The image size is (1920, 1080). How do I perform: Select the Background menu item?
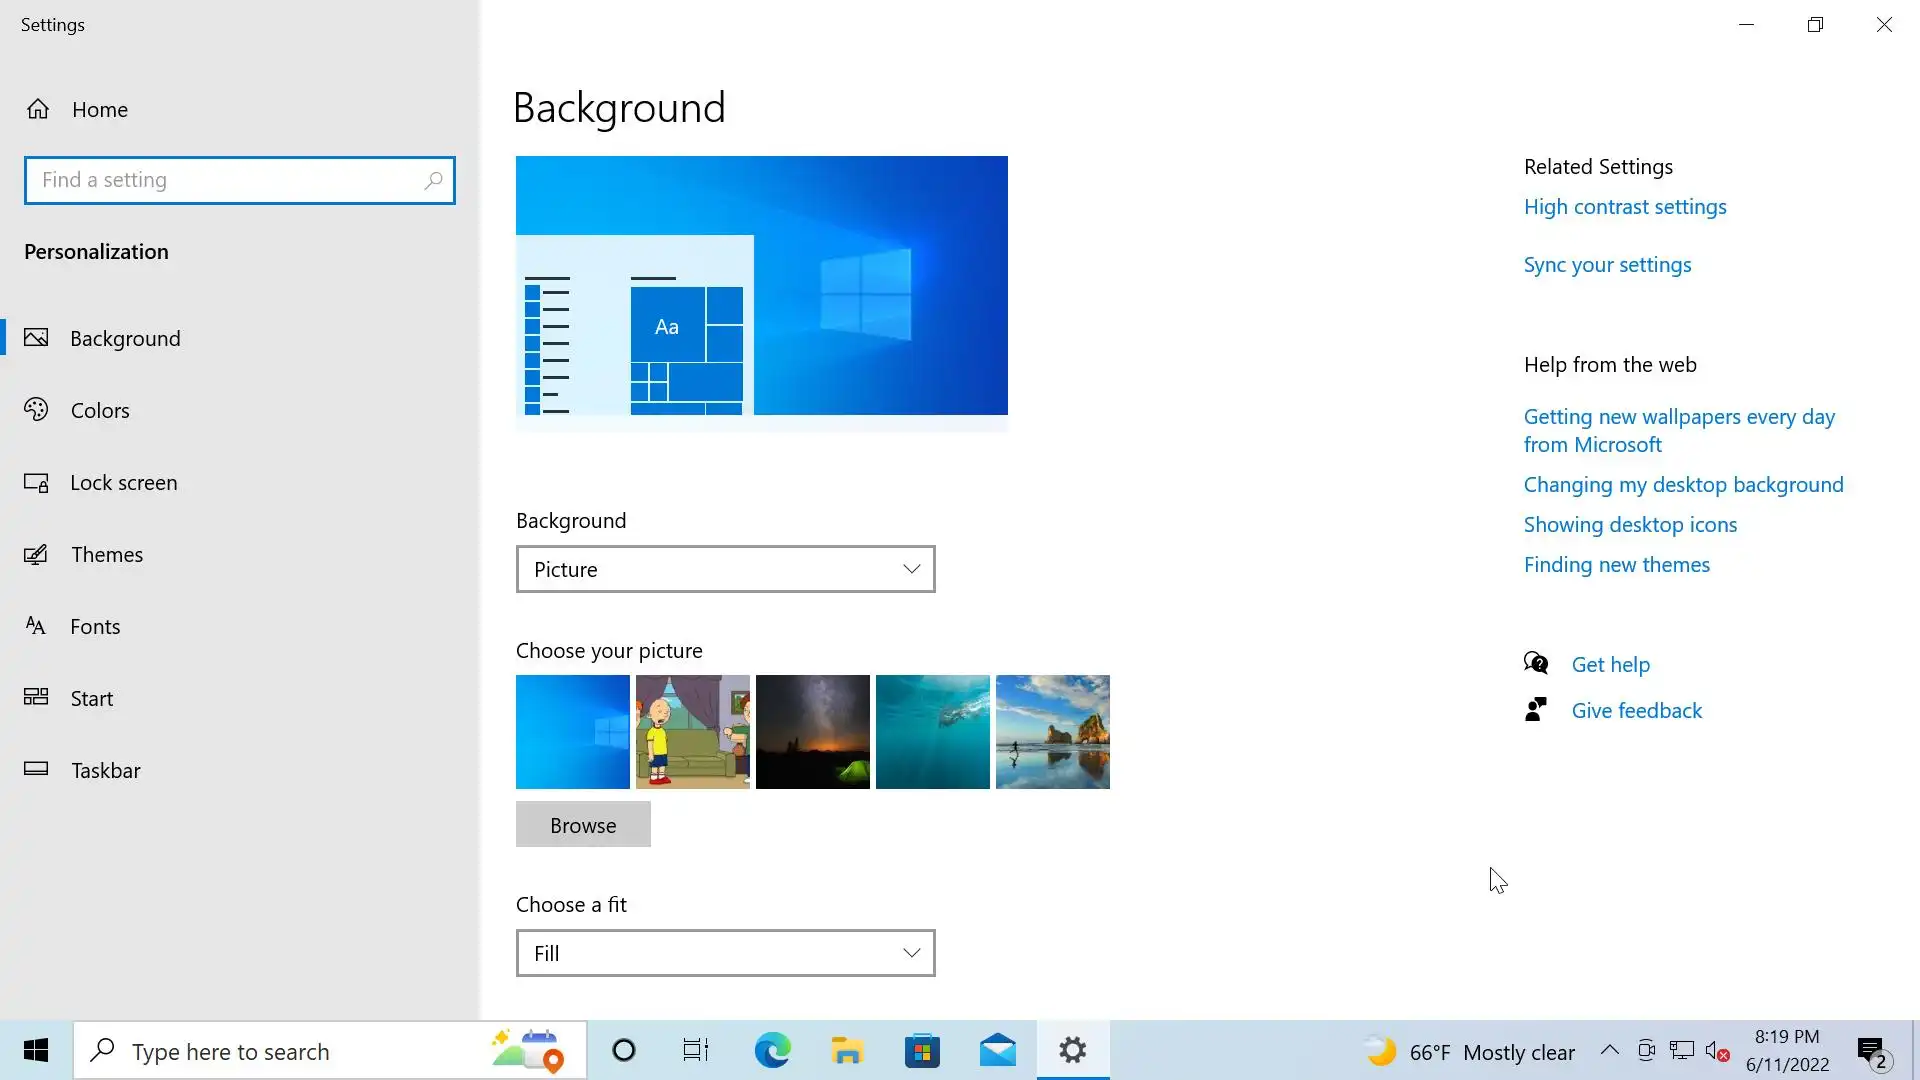[x=125, y=339]
